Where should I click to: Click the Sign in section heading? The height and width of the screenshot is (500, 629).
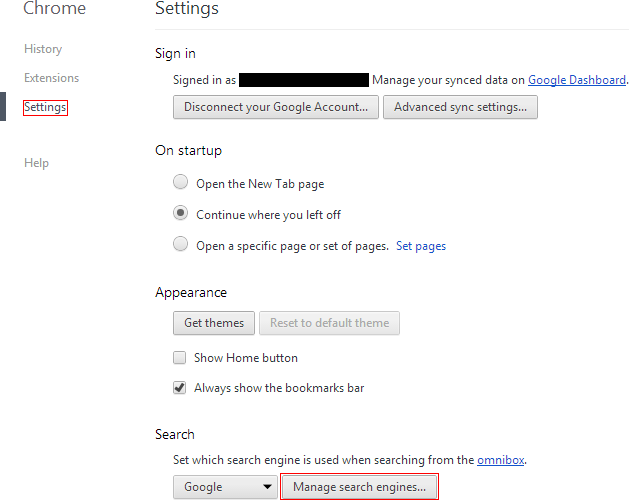coord(175,53)
